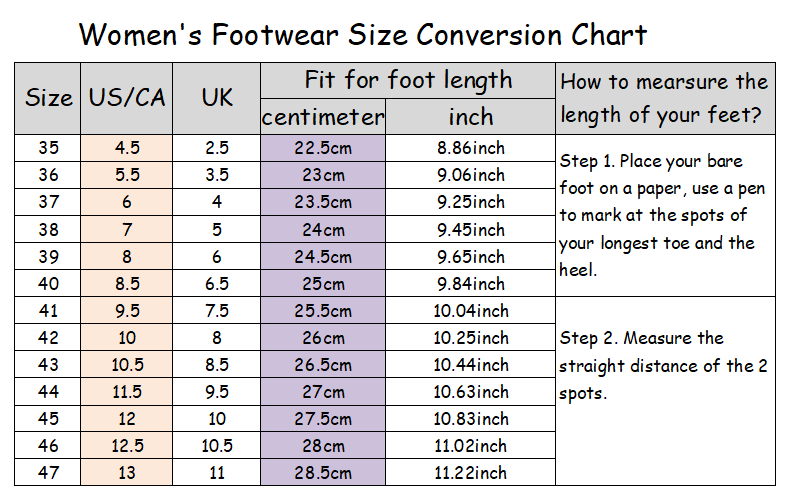
Task: Click the UK column header
Action: coord(217,99)
